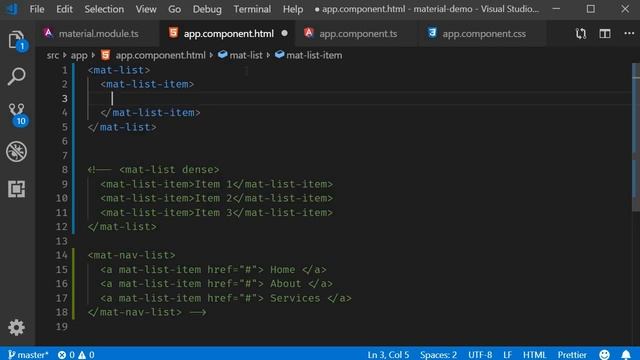
Task: Click the commented Item 3 line 11
Action: 216,213
